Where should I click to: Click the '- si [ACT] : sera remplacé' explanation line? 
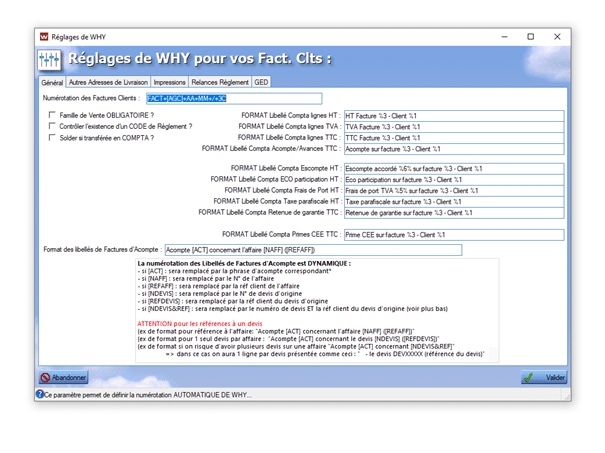[234, 271]
